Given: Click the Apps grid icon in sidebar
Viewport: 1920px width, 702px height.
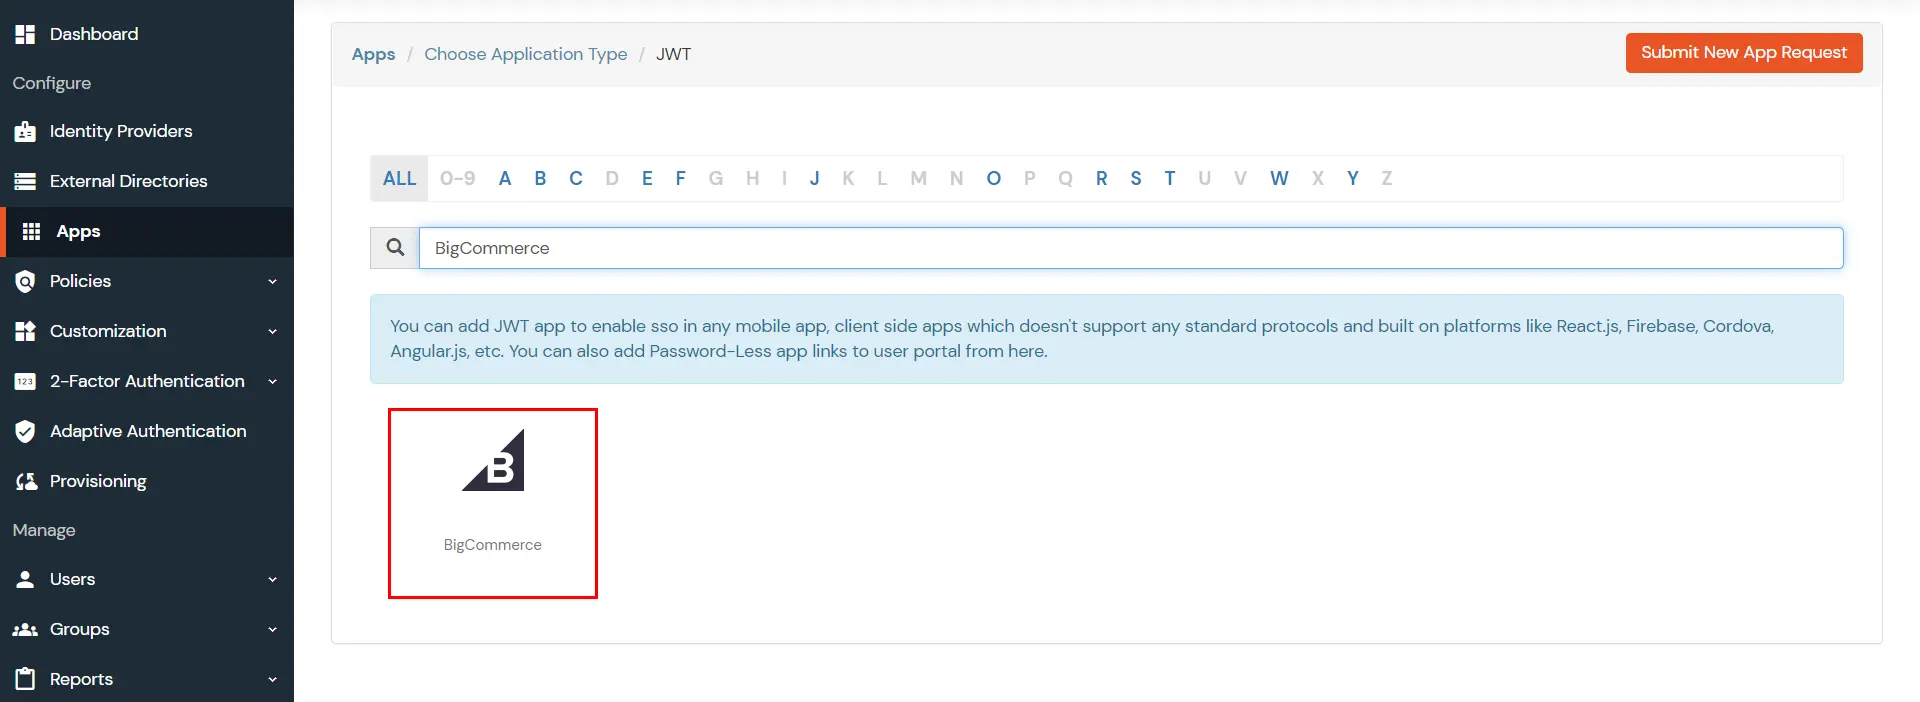Looking at the screenshot, I should pyautogui.click(x=31, y=231).
